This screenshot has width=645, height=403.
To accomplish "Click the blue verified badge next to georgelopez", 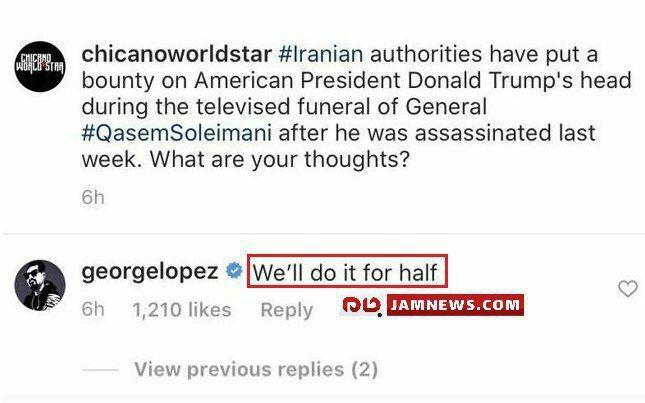I will point(234,271).
